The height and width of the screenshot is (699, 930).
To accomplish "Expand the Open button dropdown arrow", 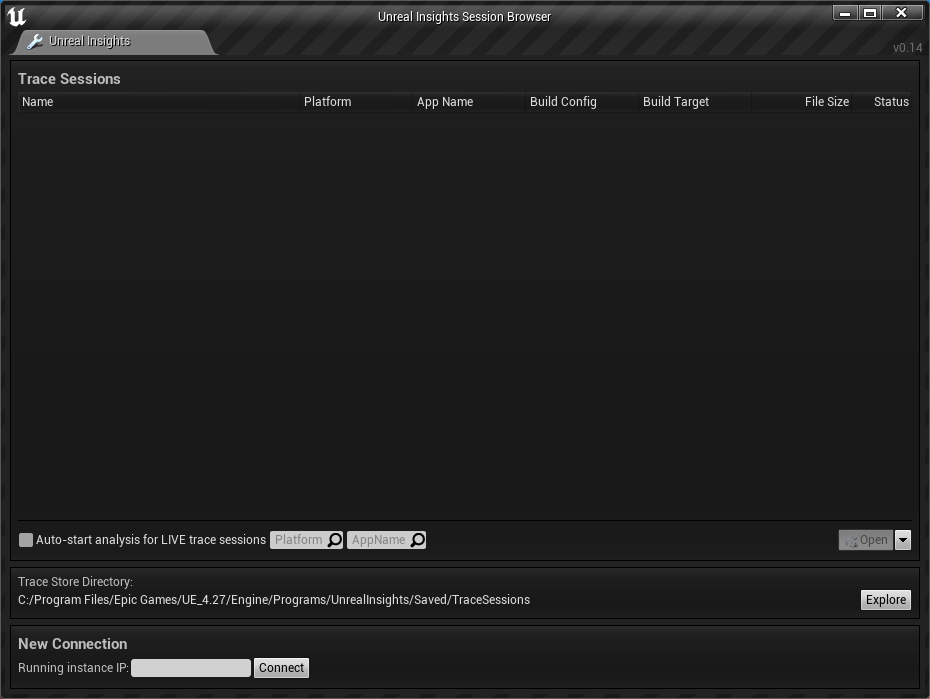I will coord(903,540).
